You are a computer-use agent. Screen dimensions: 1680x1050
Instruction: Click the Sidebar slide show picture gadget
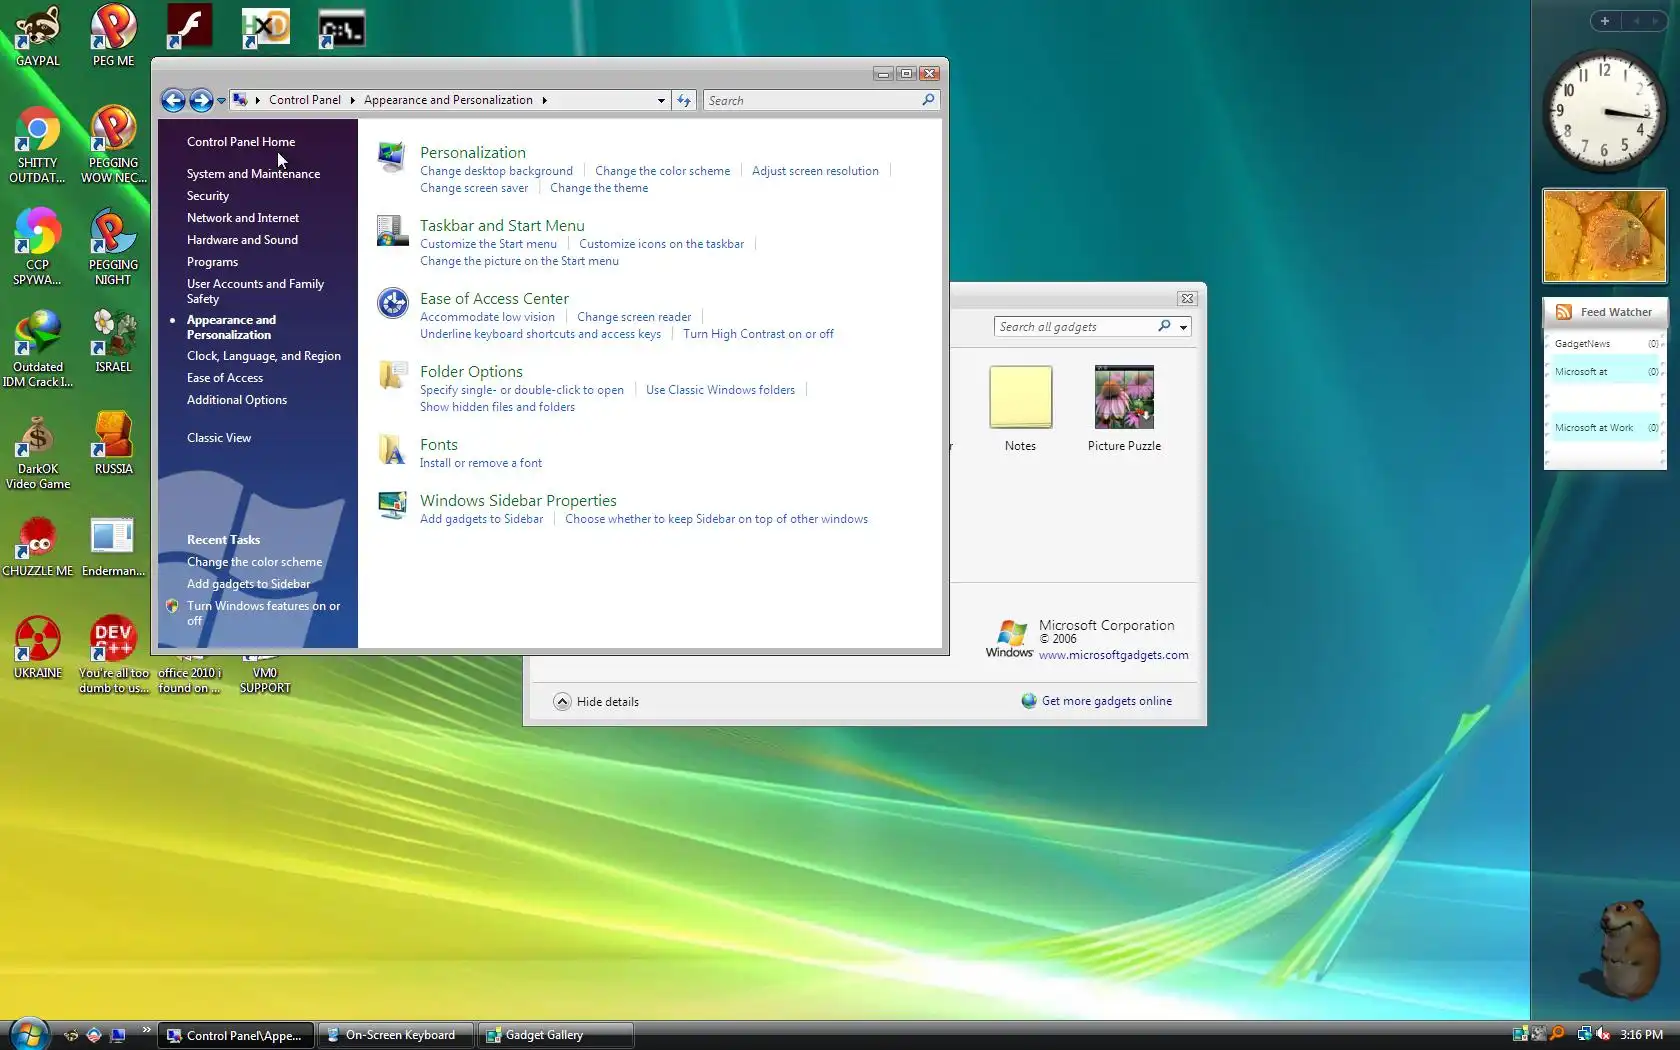(x=1604, y=236)
